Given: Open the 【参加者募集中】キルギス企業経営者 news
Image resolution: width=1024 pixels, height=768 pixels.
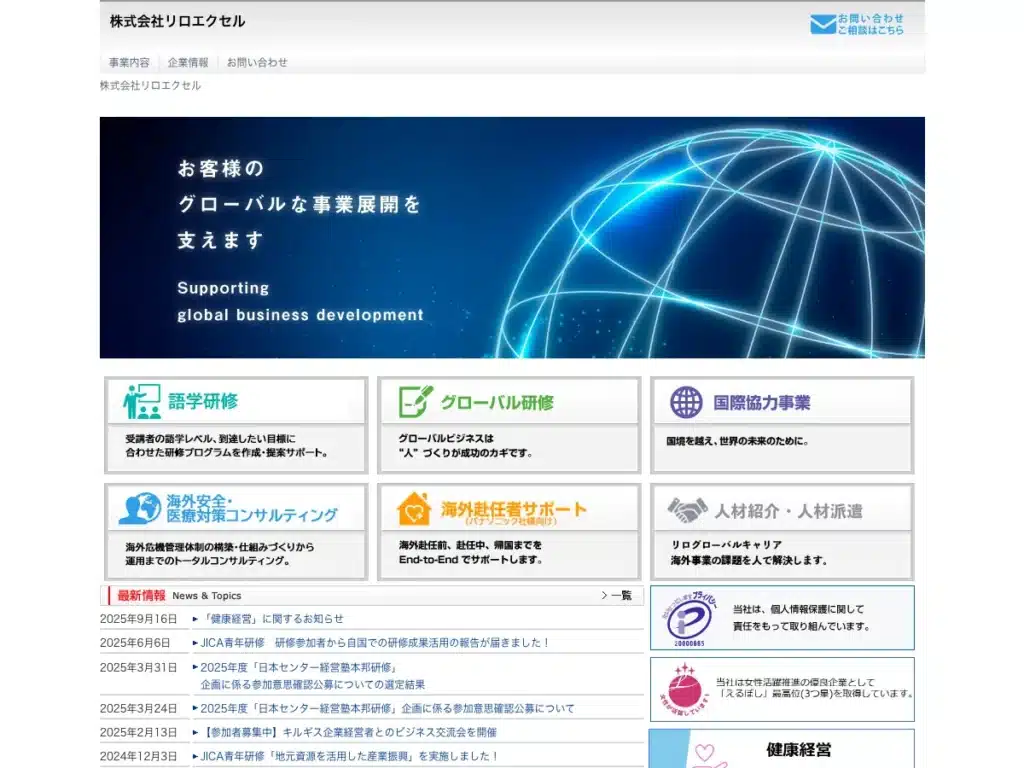Looking at the screenshot, I should tap(348, 732).
